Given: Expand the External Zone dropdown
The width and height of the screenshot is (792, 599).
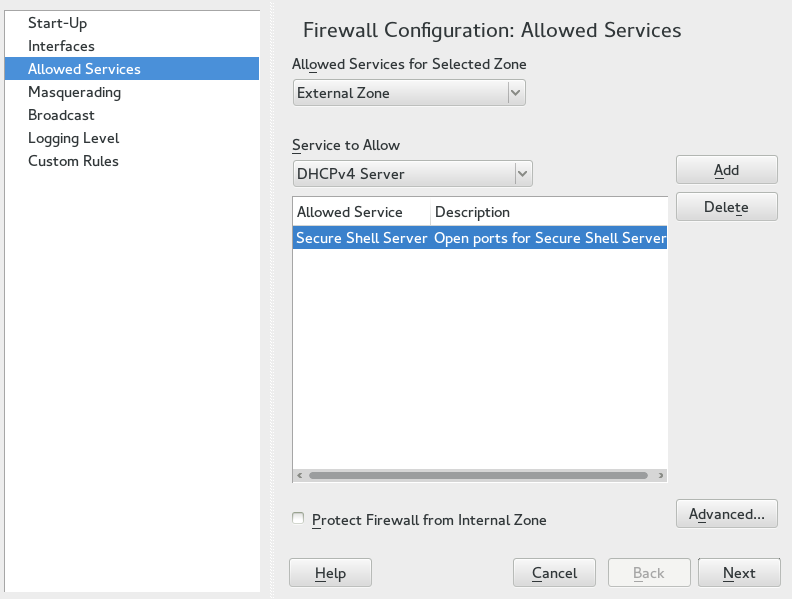Looking at the screenshot, I should pyautogui.click(x=400, y=93).
